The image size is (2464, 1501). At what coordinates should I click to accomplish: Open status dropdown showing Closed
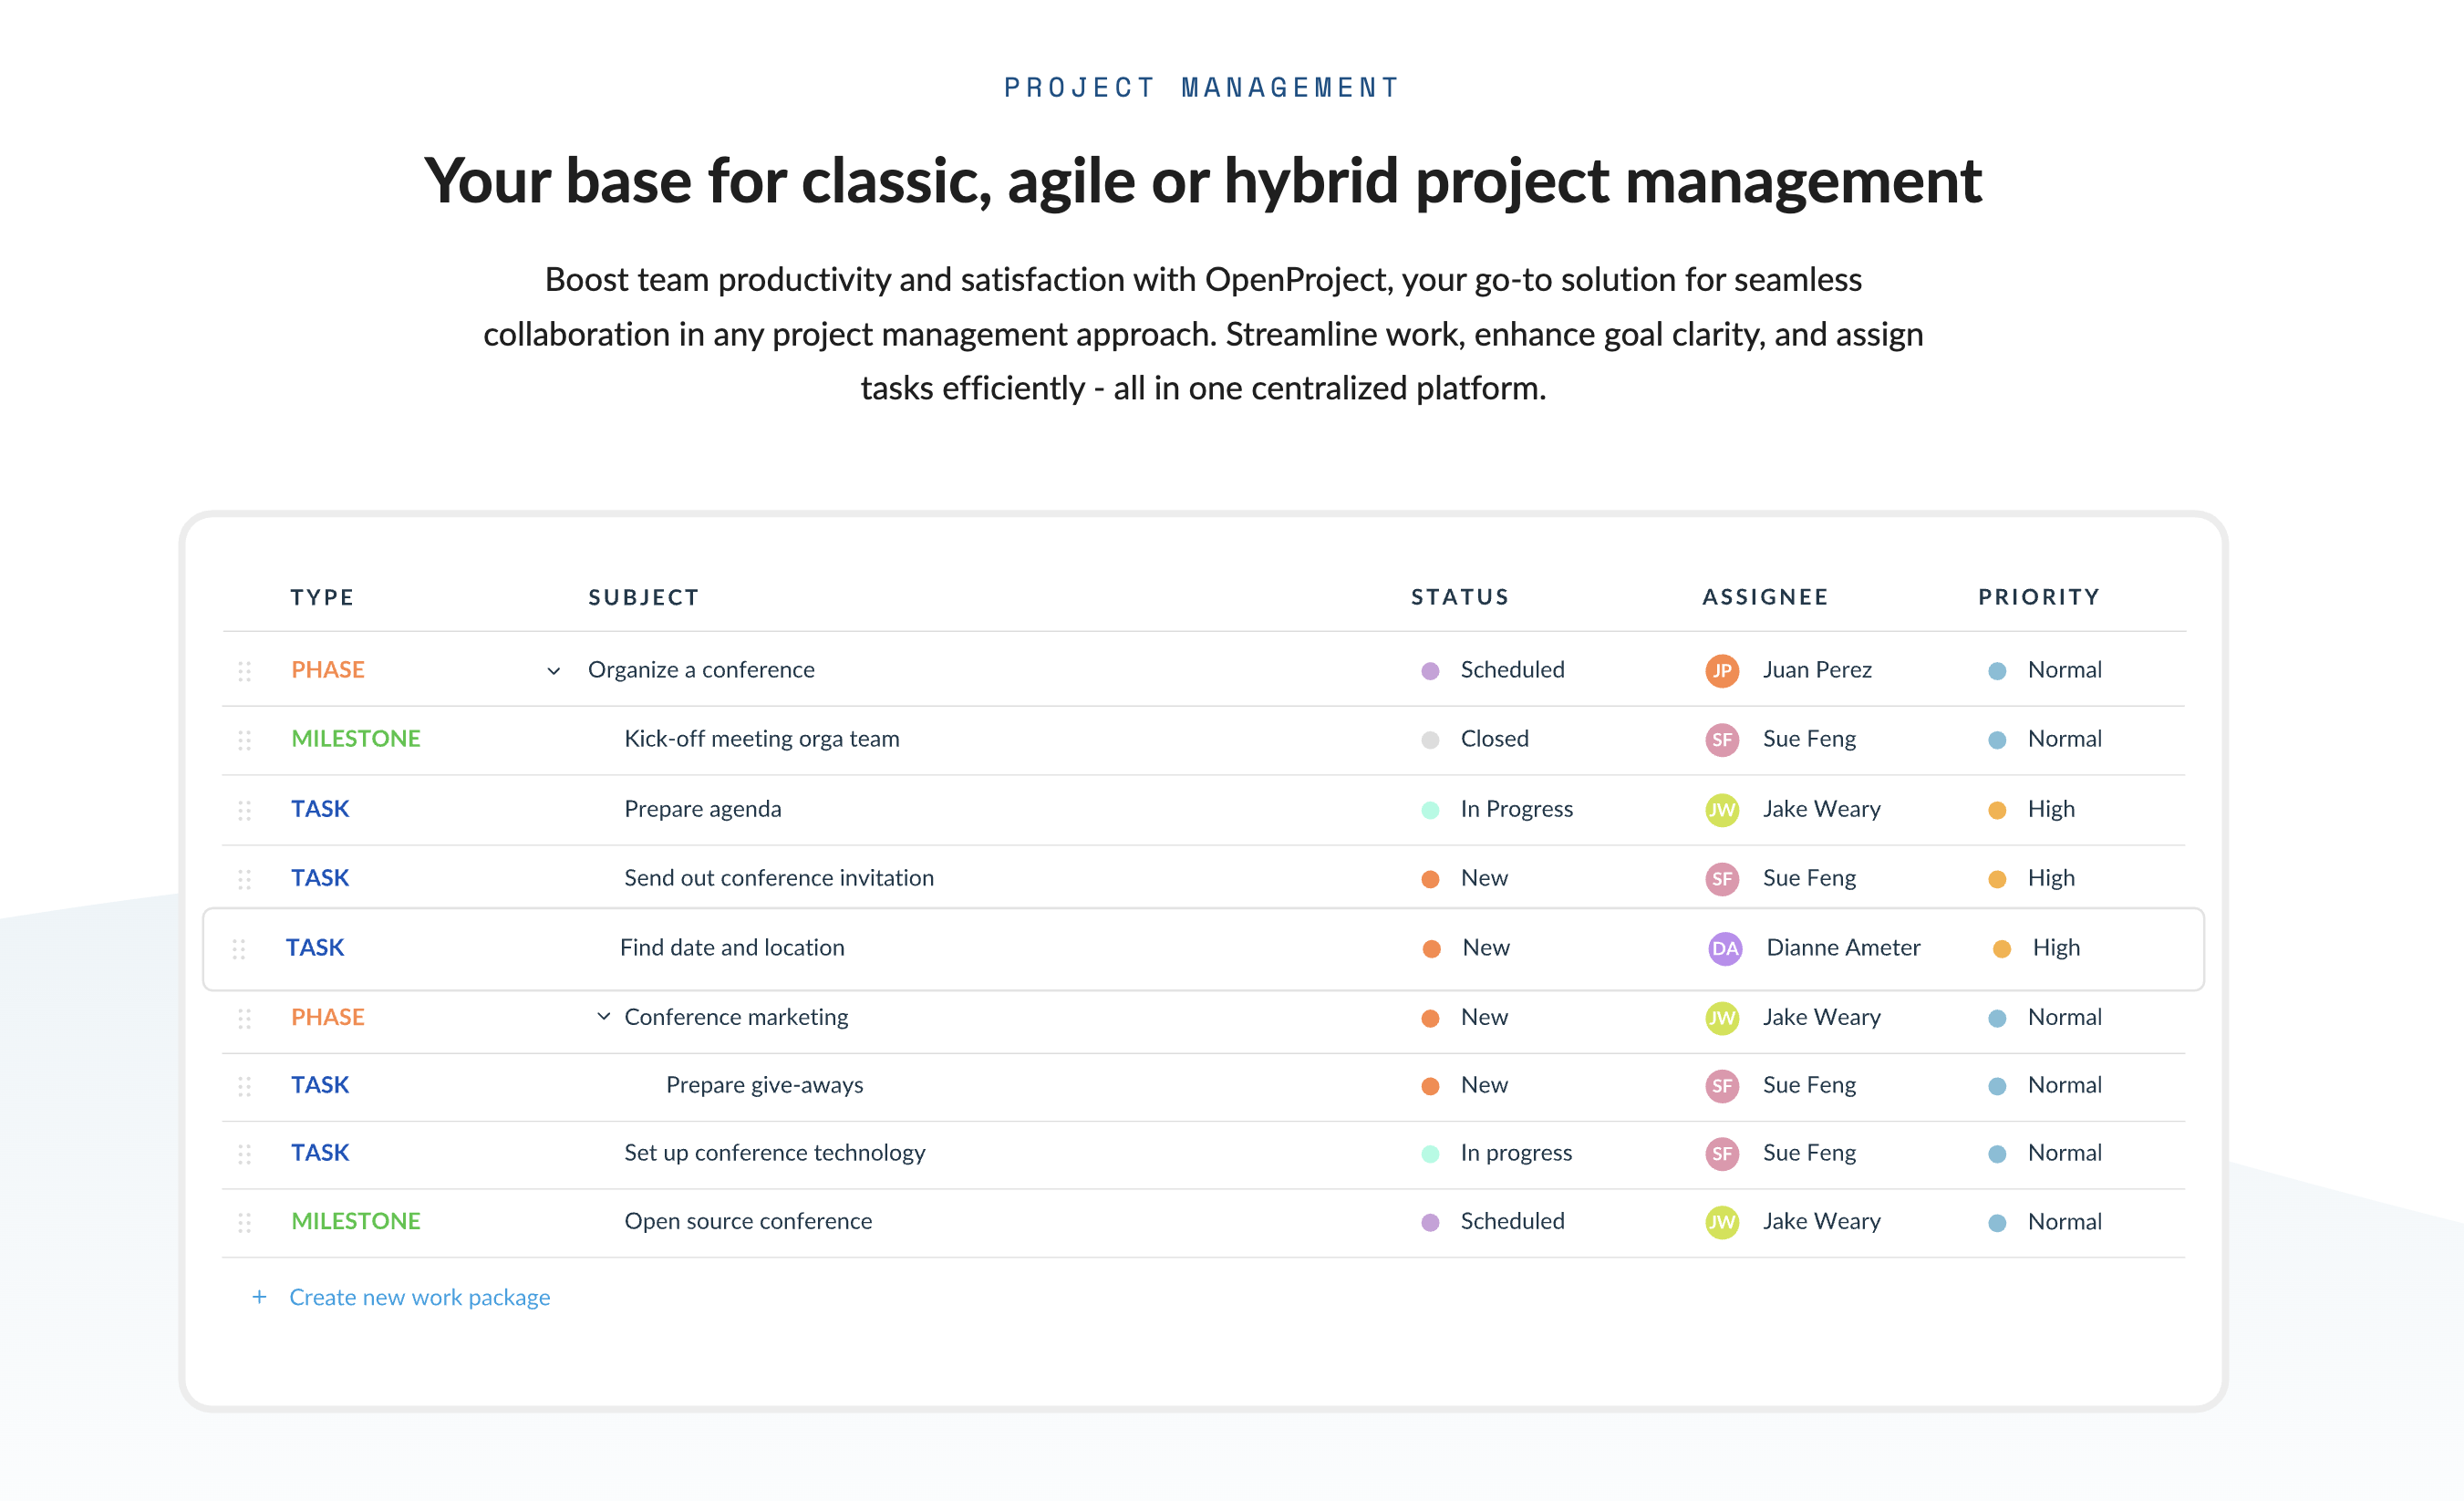1493,739
